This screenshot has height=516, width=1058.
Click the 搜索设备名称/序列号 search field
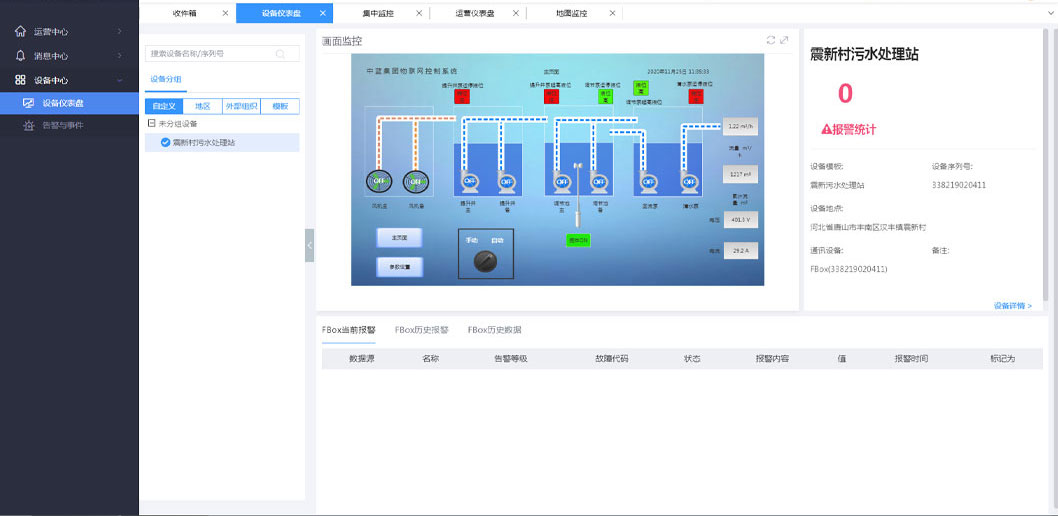coord(210,53)
